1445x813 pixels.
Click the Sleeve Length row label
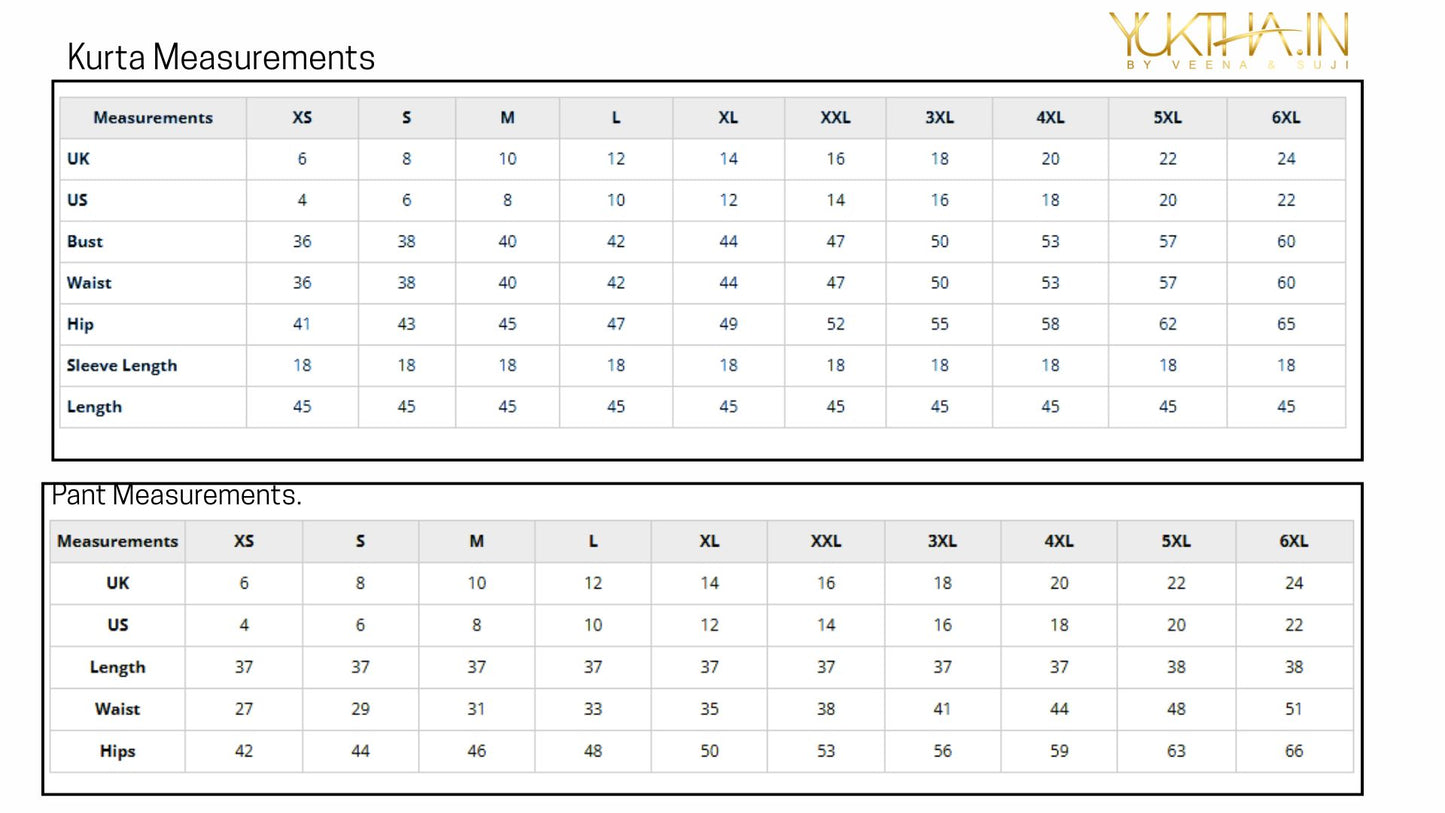point(122,365)
